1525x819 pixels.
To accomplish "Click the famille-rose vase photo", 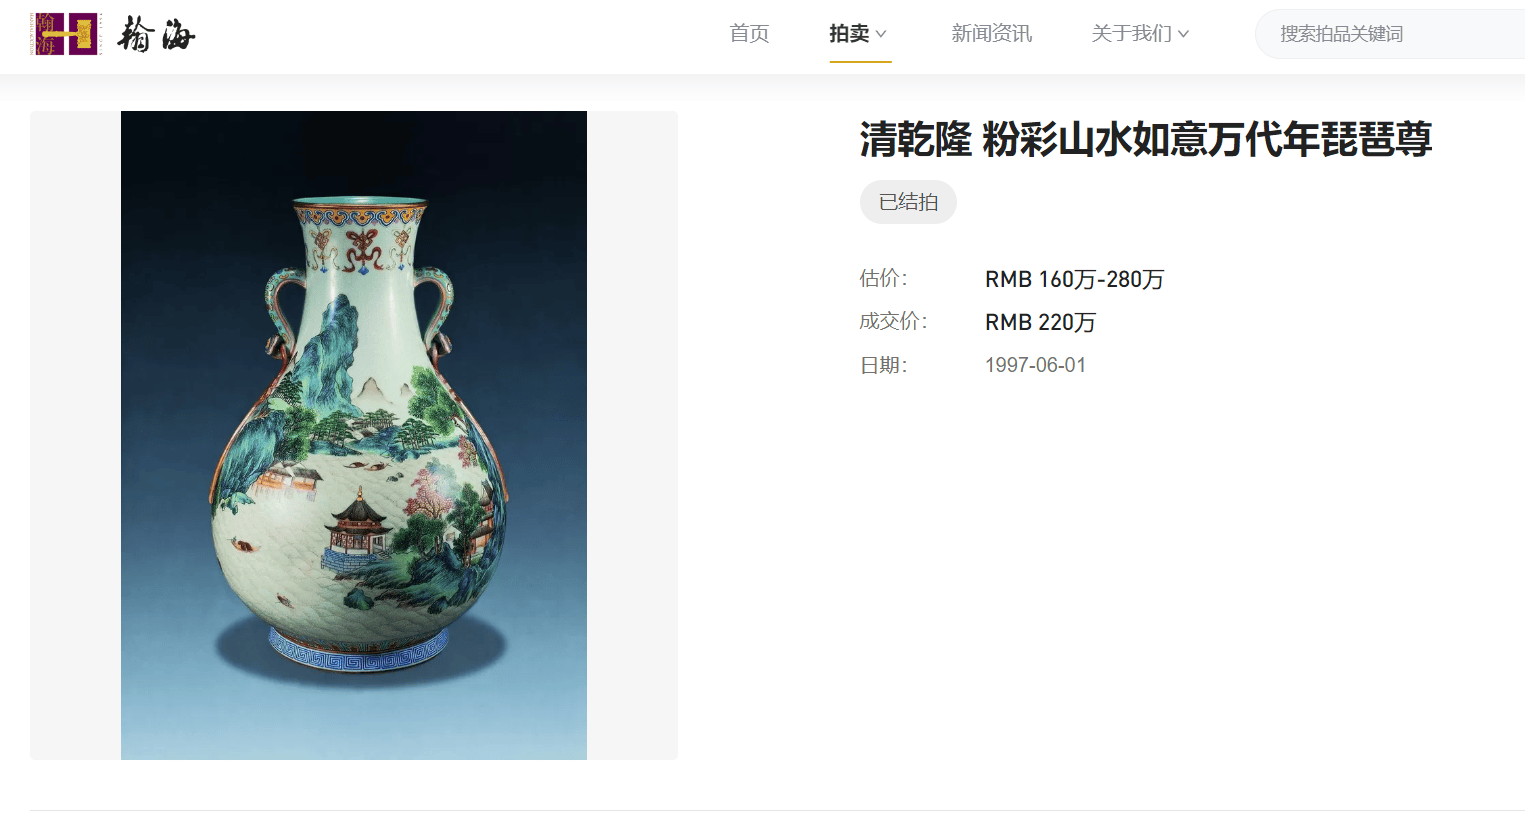I will click(354, 435).
